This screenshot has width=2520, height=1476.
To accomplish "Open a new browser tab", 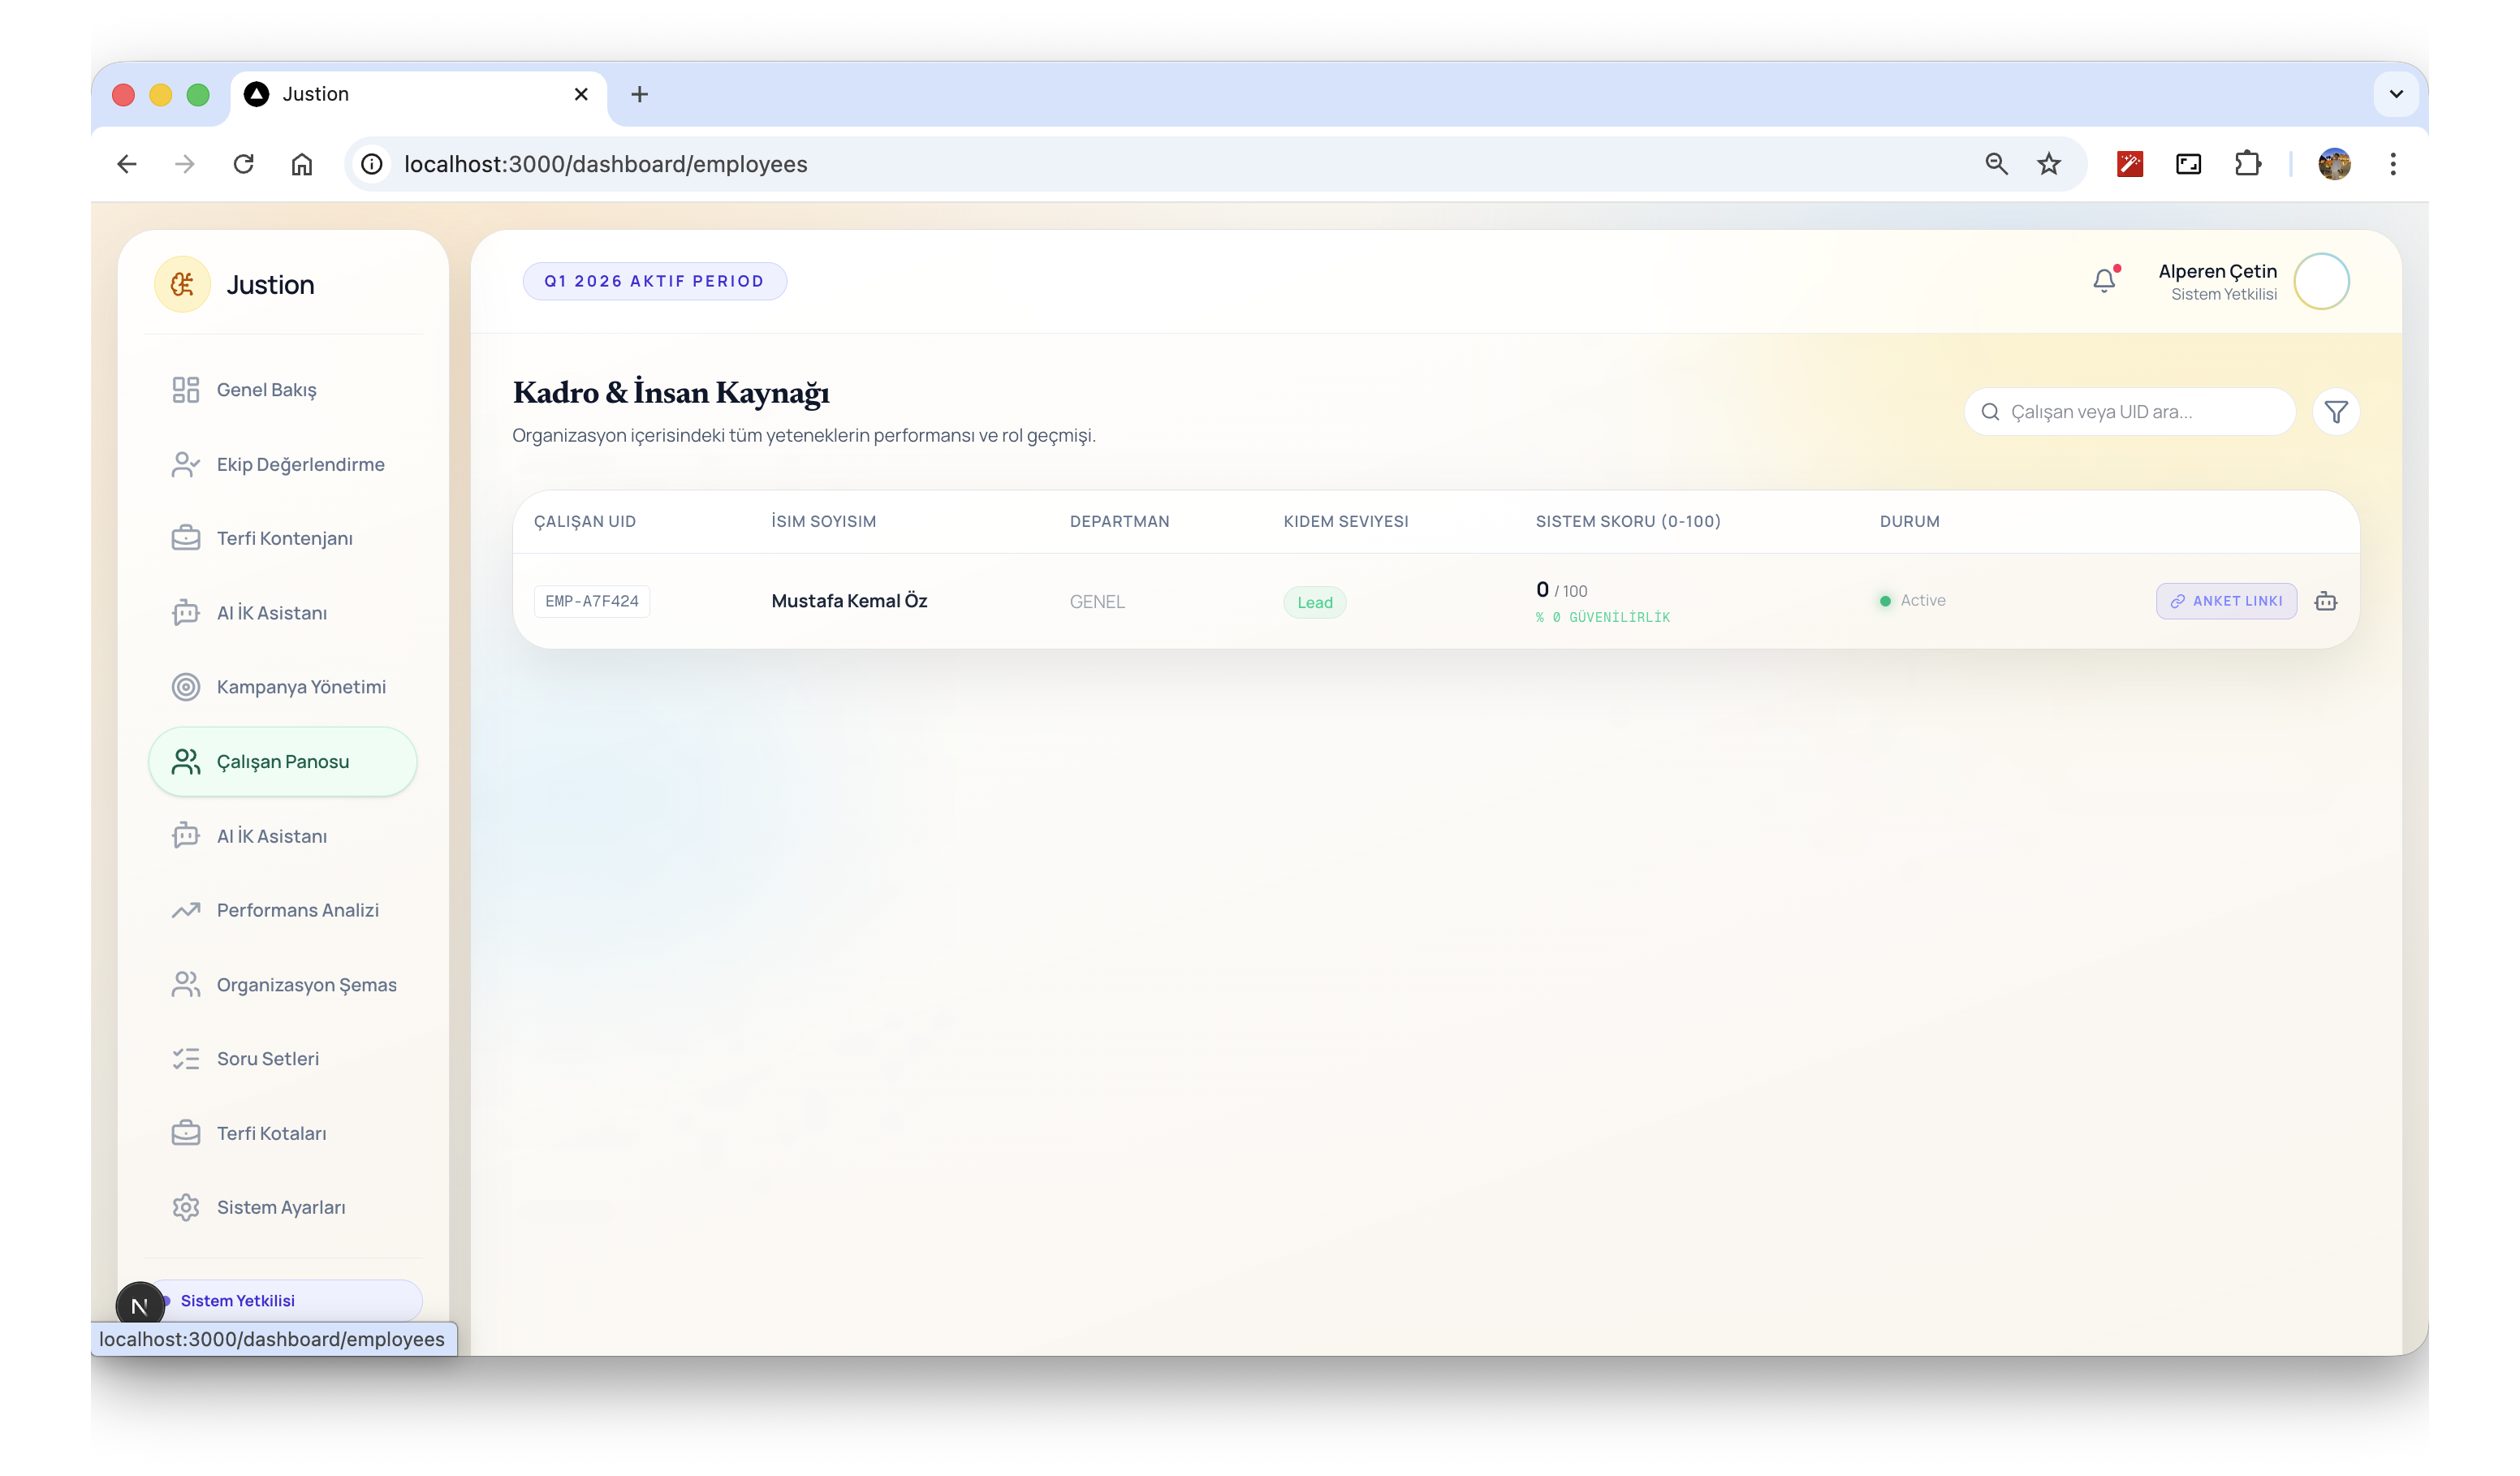I will (x=640, y=94).
